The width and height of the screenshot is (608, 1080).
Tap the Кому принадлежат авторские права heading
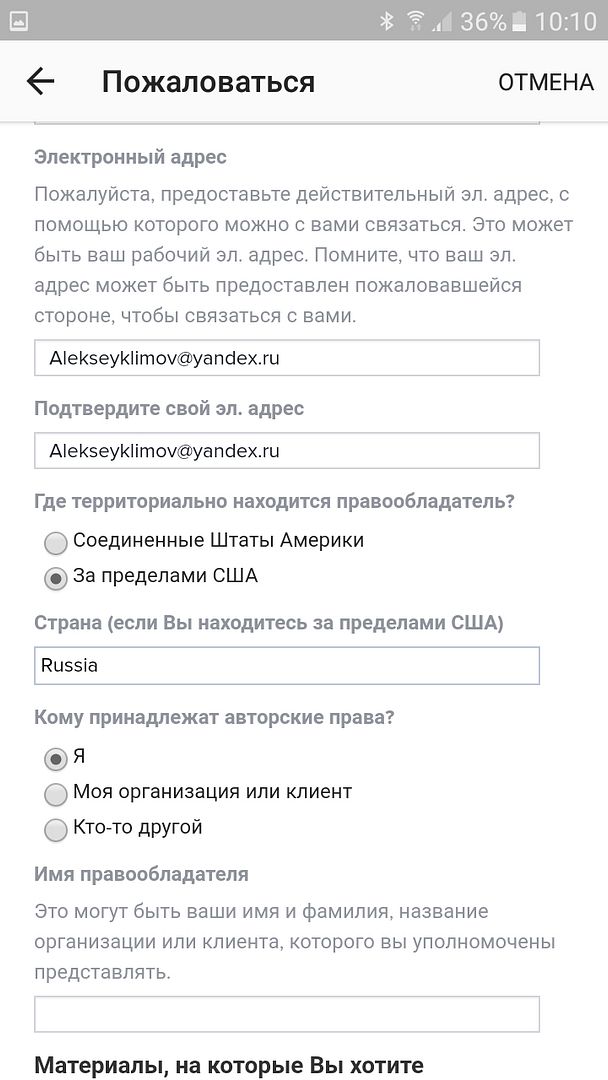click(x=214, y=717)
